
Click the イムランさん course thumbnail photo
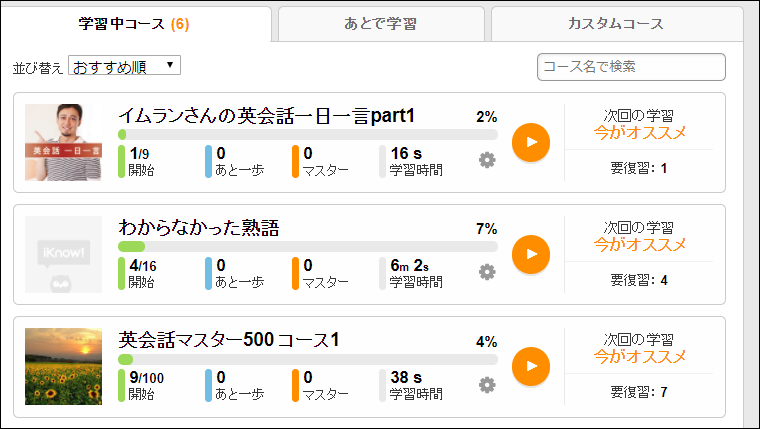(x=63, y=142)
